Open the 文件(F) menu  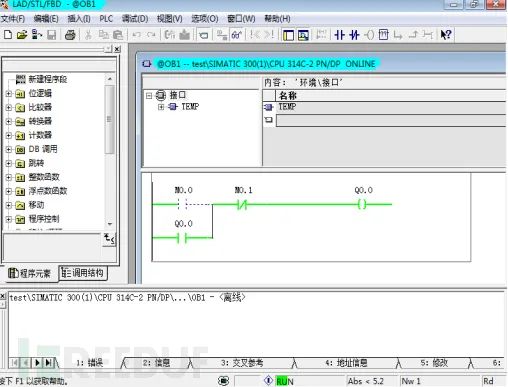[x=13, y=19]
